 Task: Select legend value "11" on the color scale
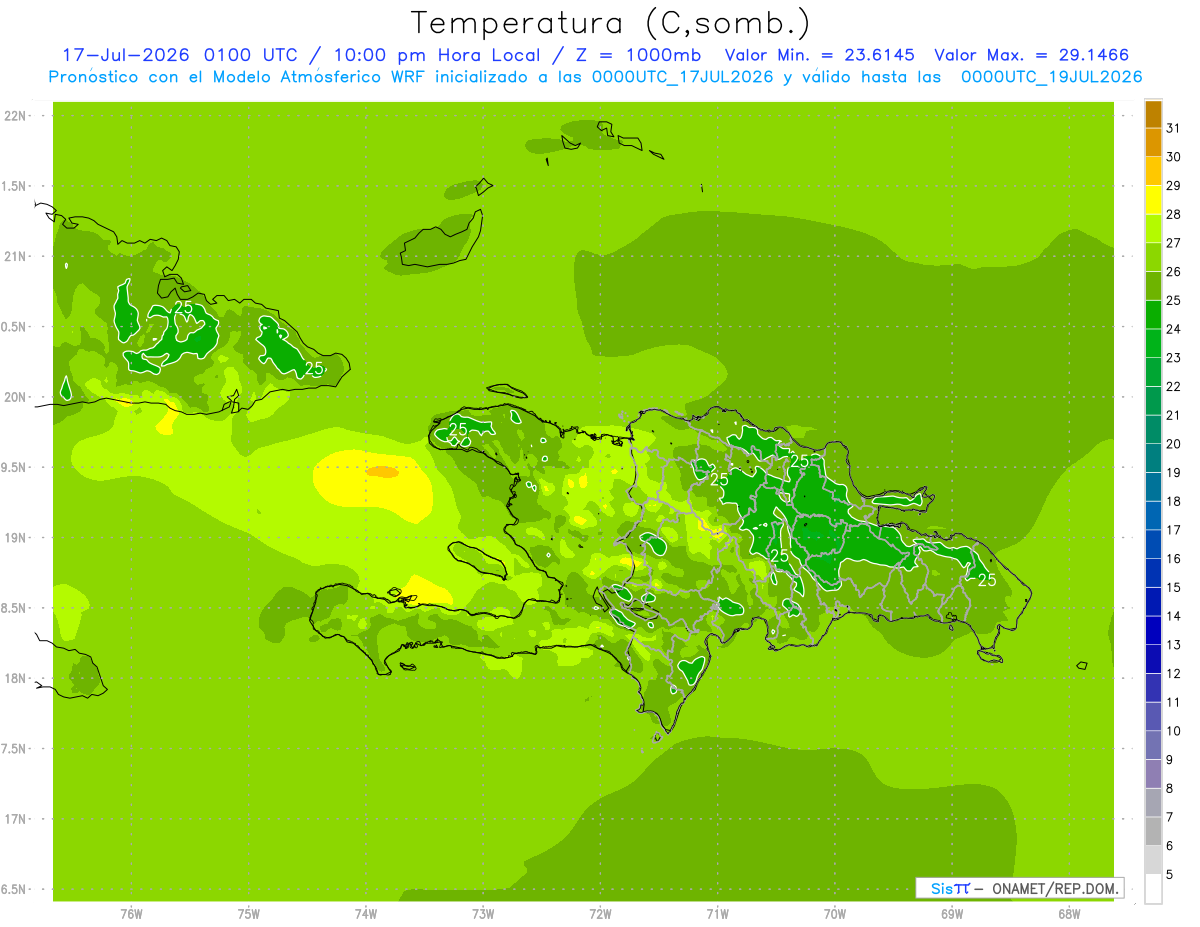coord(1173,702)
